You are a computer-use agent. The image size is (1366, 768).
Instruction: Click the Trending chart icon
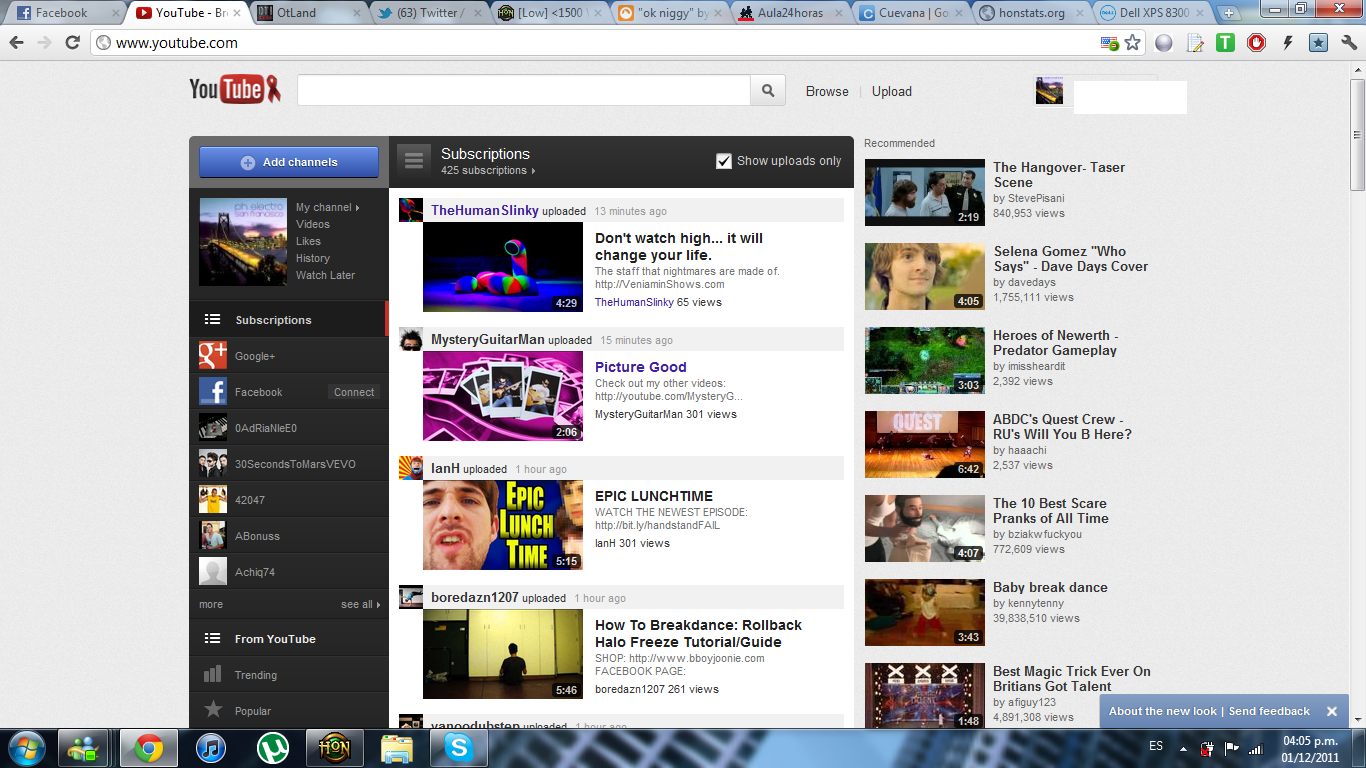click(x=212, y=675)
